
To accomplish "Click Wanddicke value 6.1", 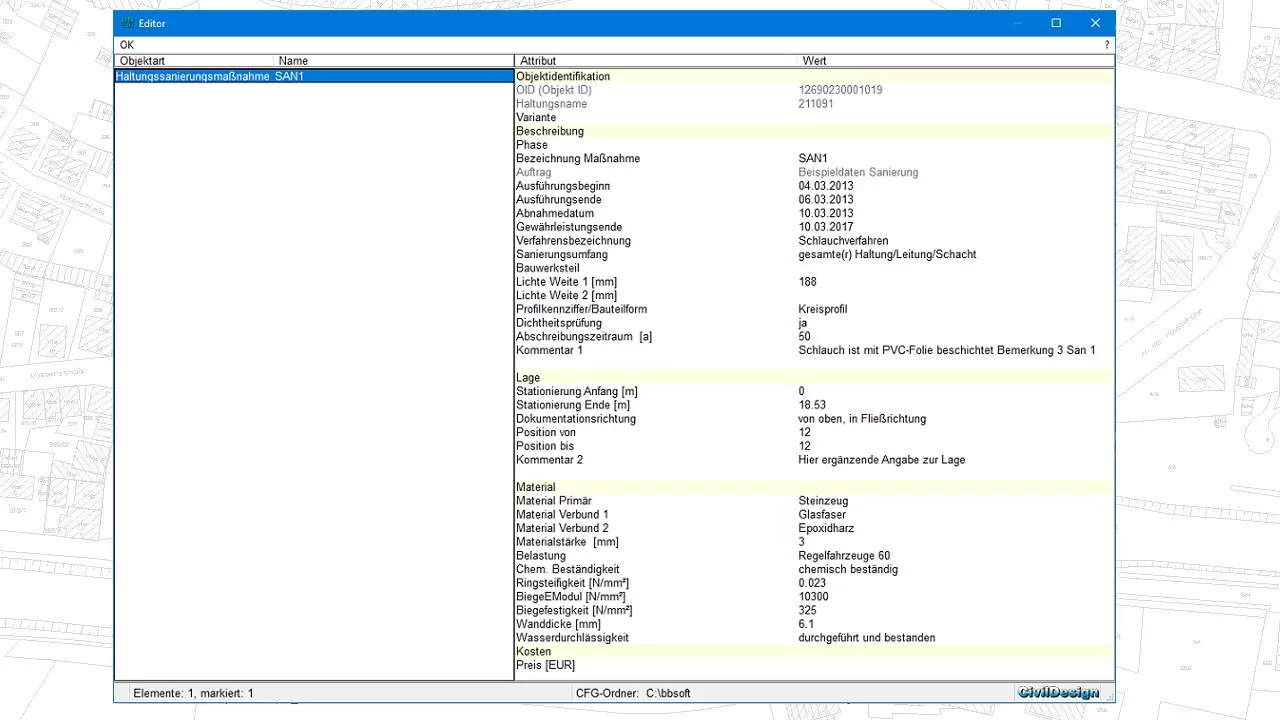I will [806, 624].
